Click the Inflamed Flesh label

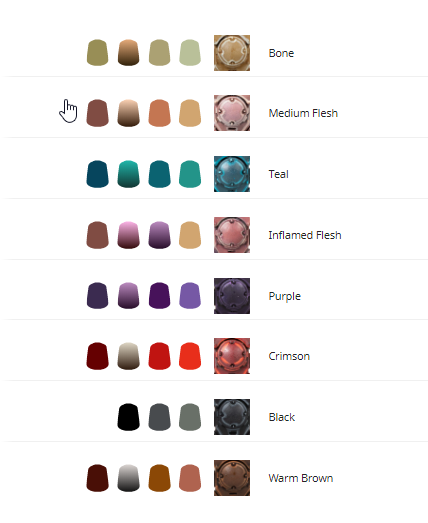point(305,235)
